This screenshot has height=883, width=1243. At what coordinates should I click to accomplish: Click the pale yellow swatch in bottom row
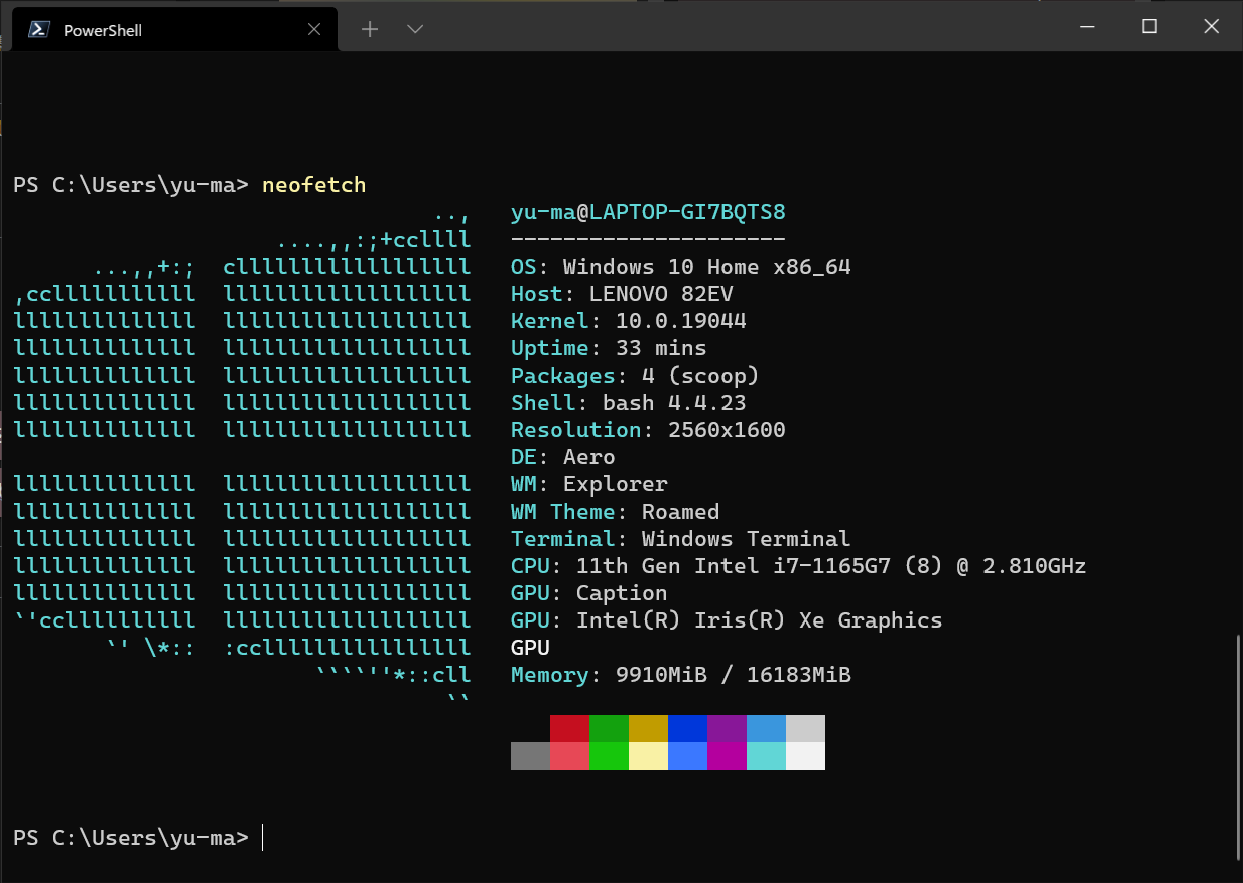pos(648,756)
